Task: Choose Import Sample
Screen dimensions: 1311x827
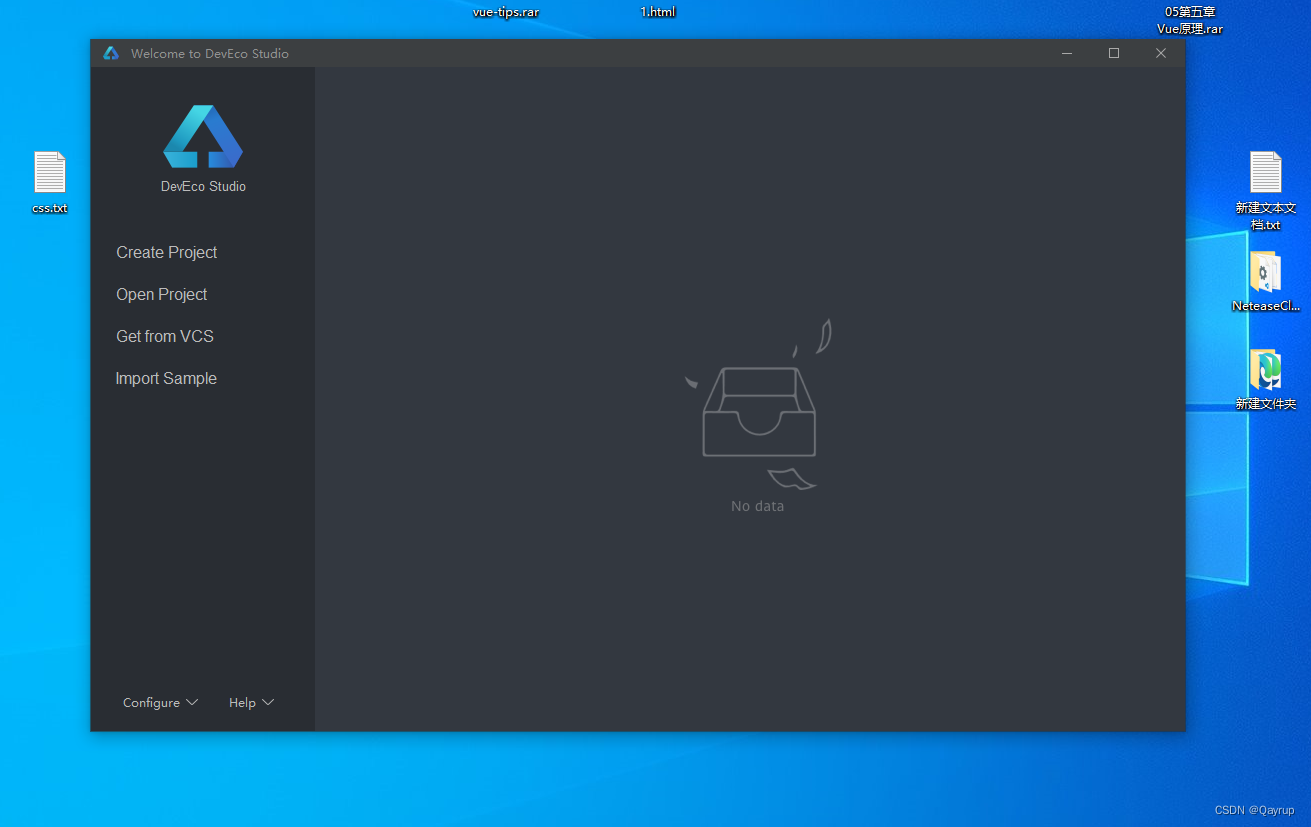Action: (x=166, y=379)
